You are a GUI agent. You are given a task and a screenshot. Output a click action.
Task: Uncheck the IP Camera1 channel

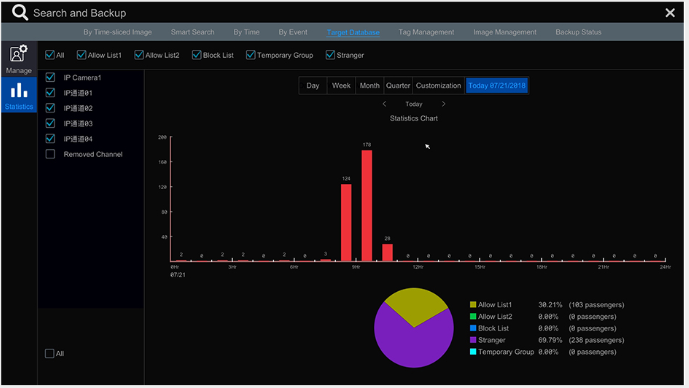pos(50,77)
